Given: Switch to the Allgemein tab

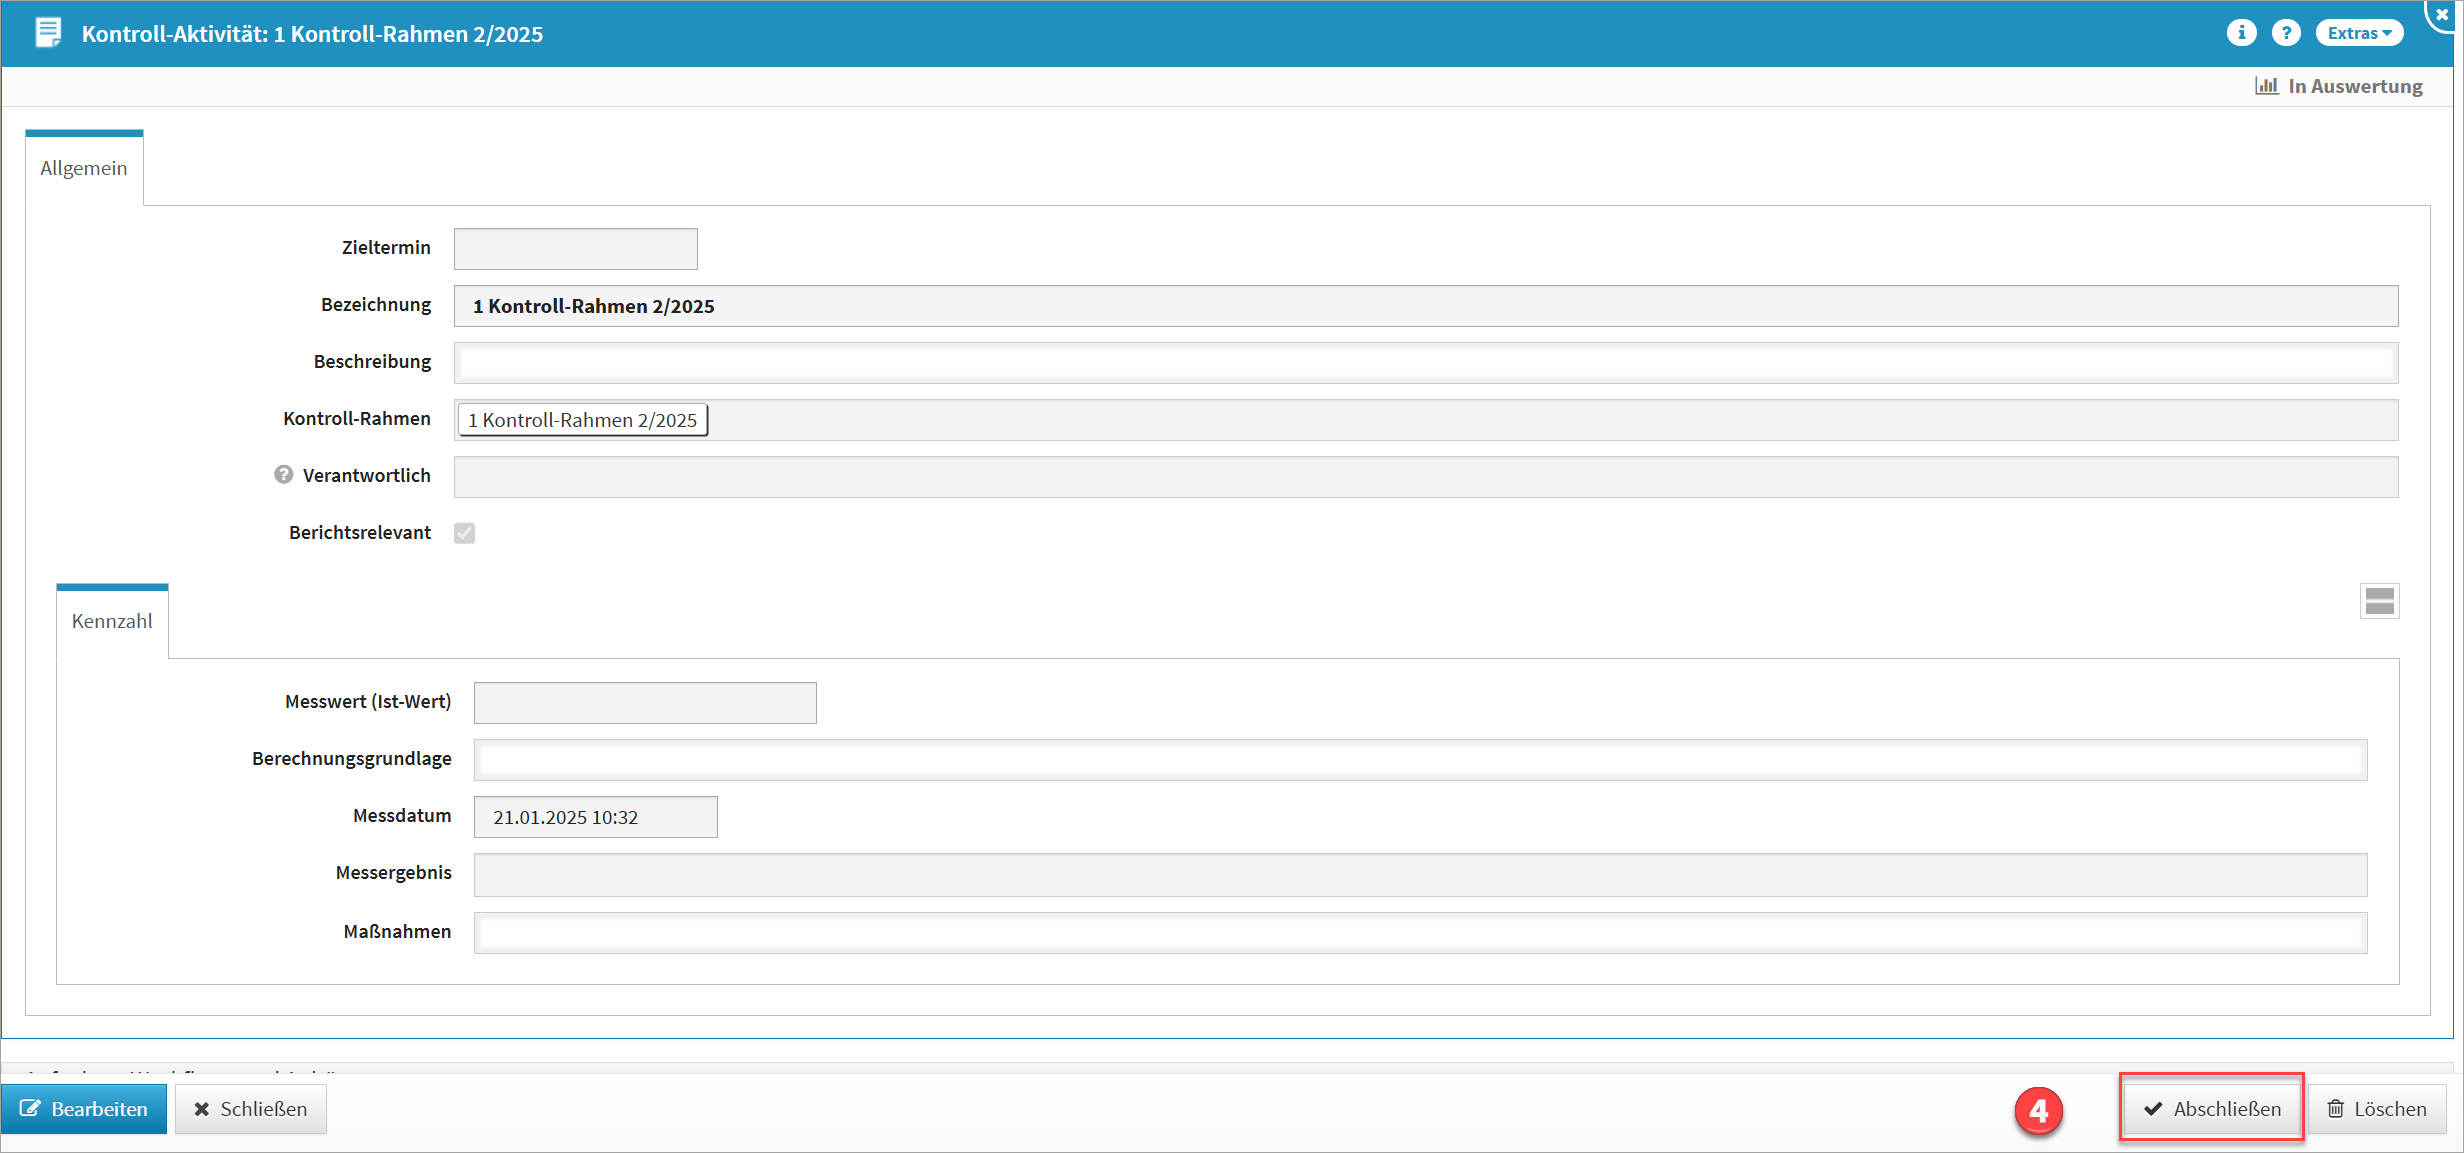Looking at the screenshot, I should pyautogui.click(x=84, y=168).
